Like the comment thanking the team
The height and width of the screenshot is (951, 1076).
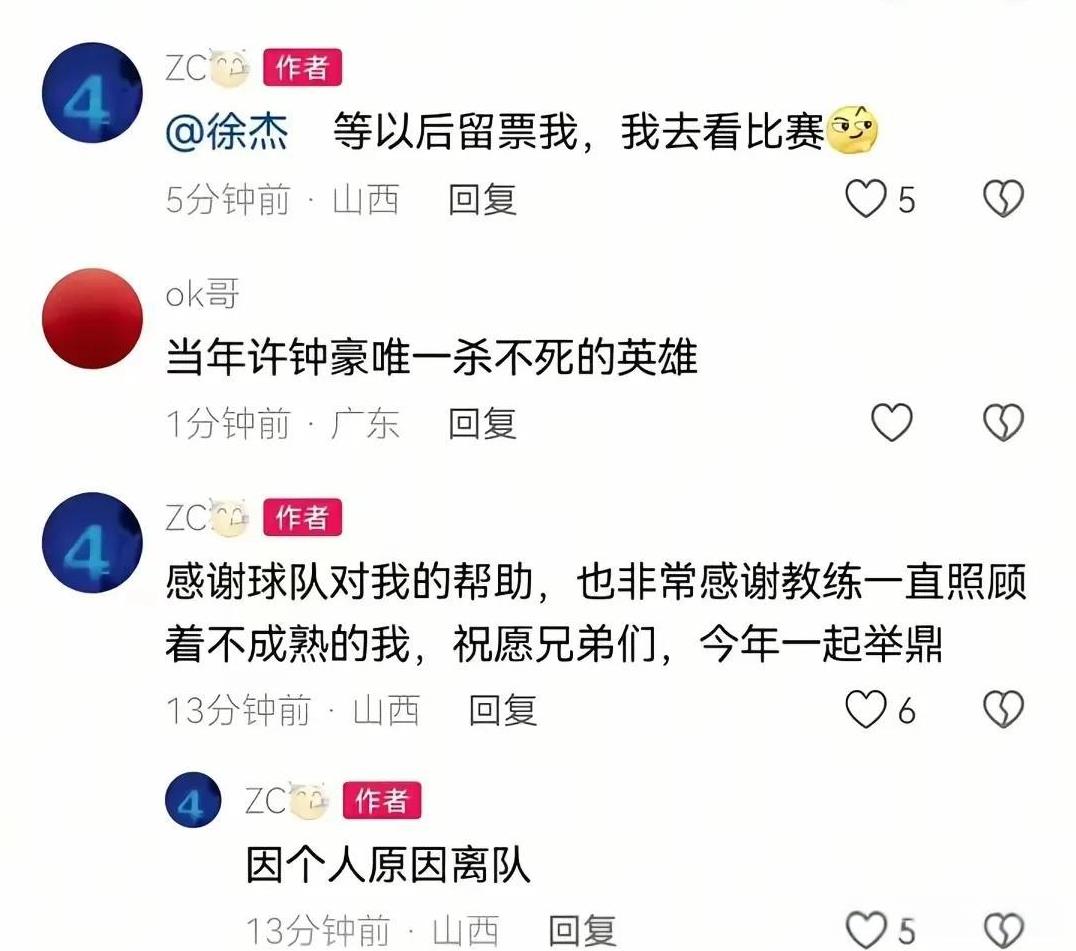[865, 709]
